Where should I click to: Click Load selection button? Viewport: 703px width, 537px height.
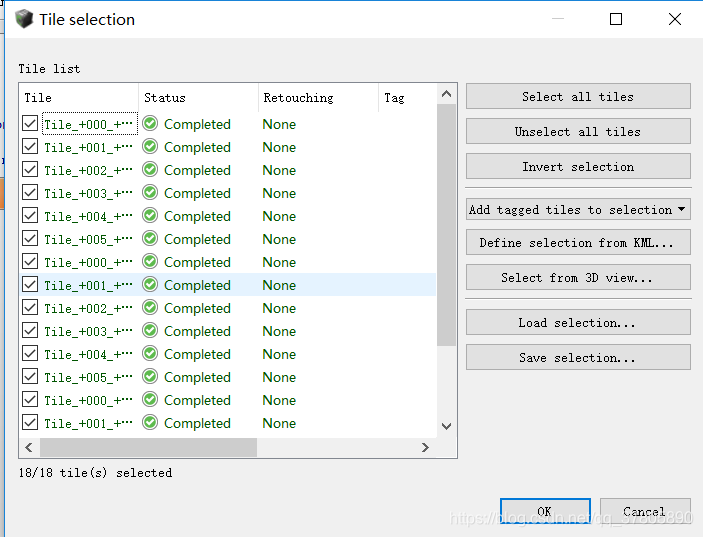578,322
